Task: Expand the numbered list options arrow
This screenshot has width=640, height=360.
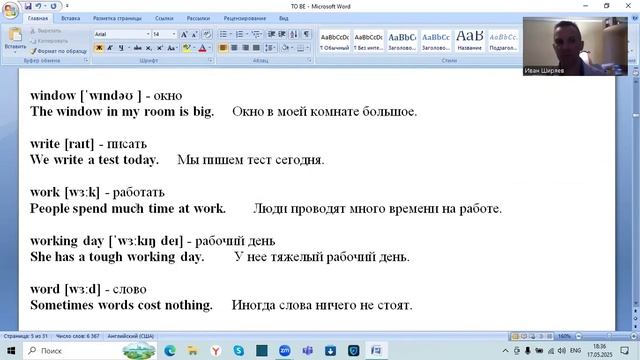Action: 247,34
